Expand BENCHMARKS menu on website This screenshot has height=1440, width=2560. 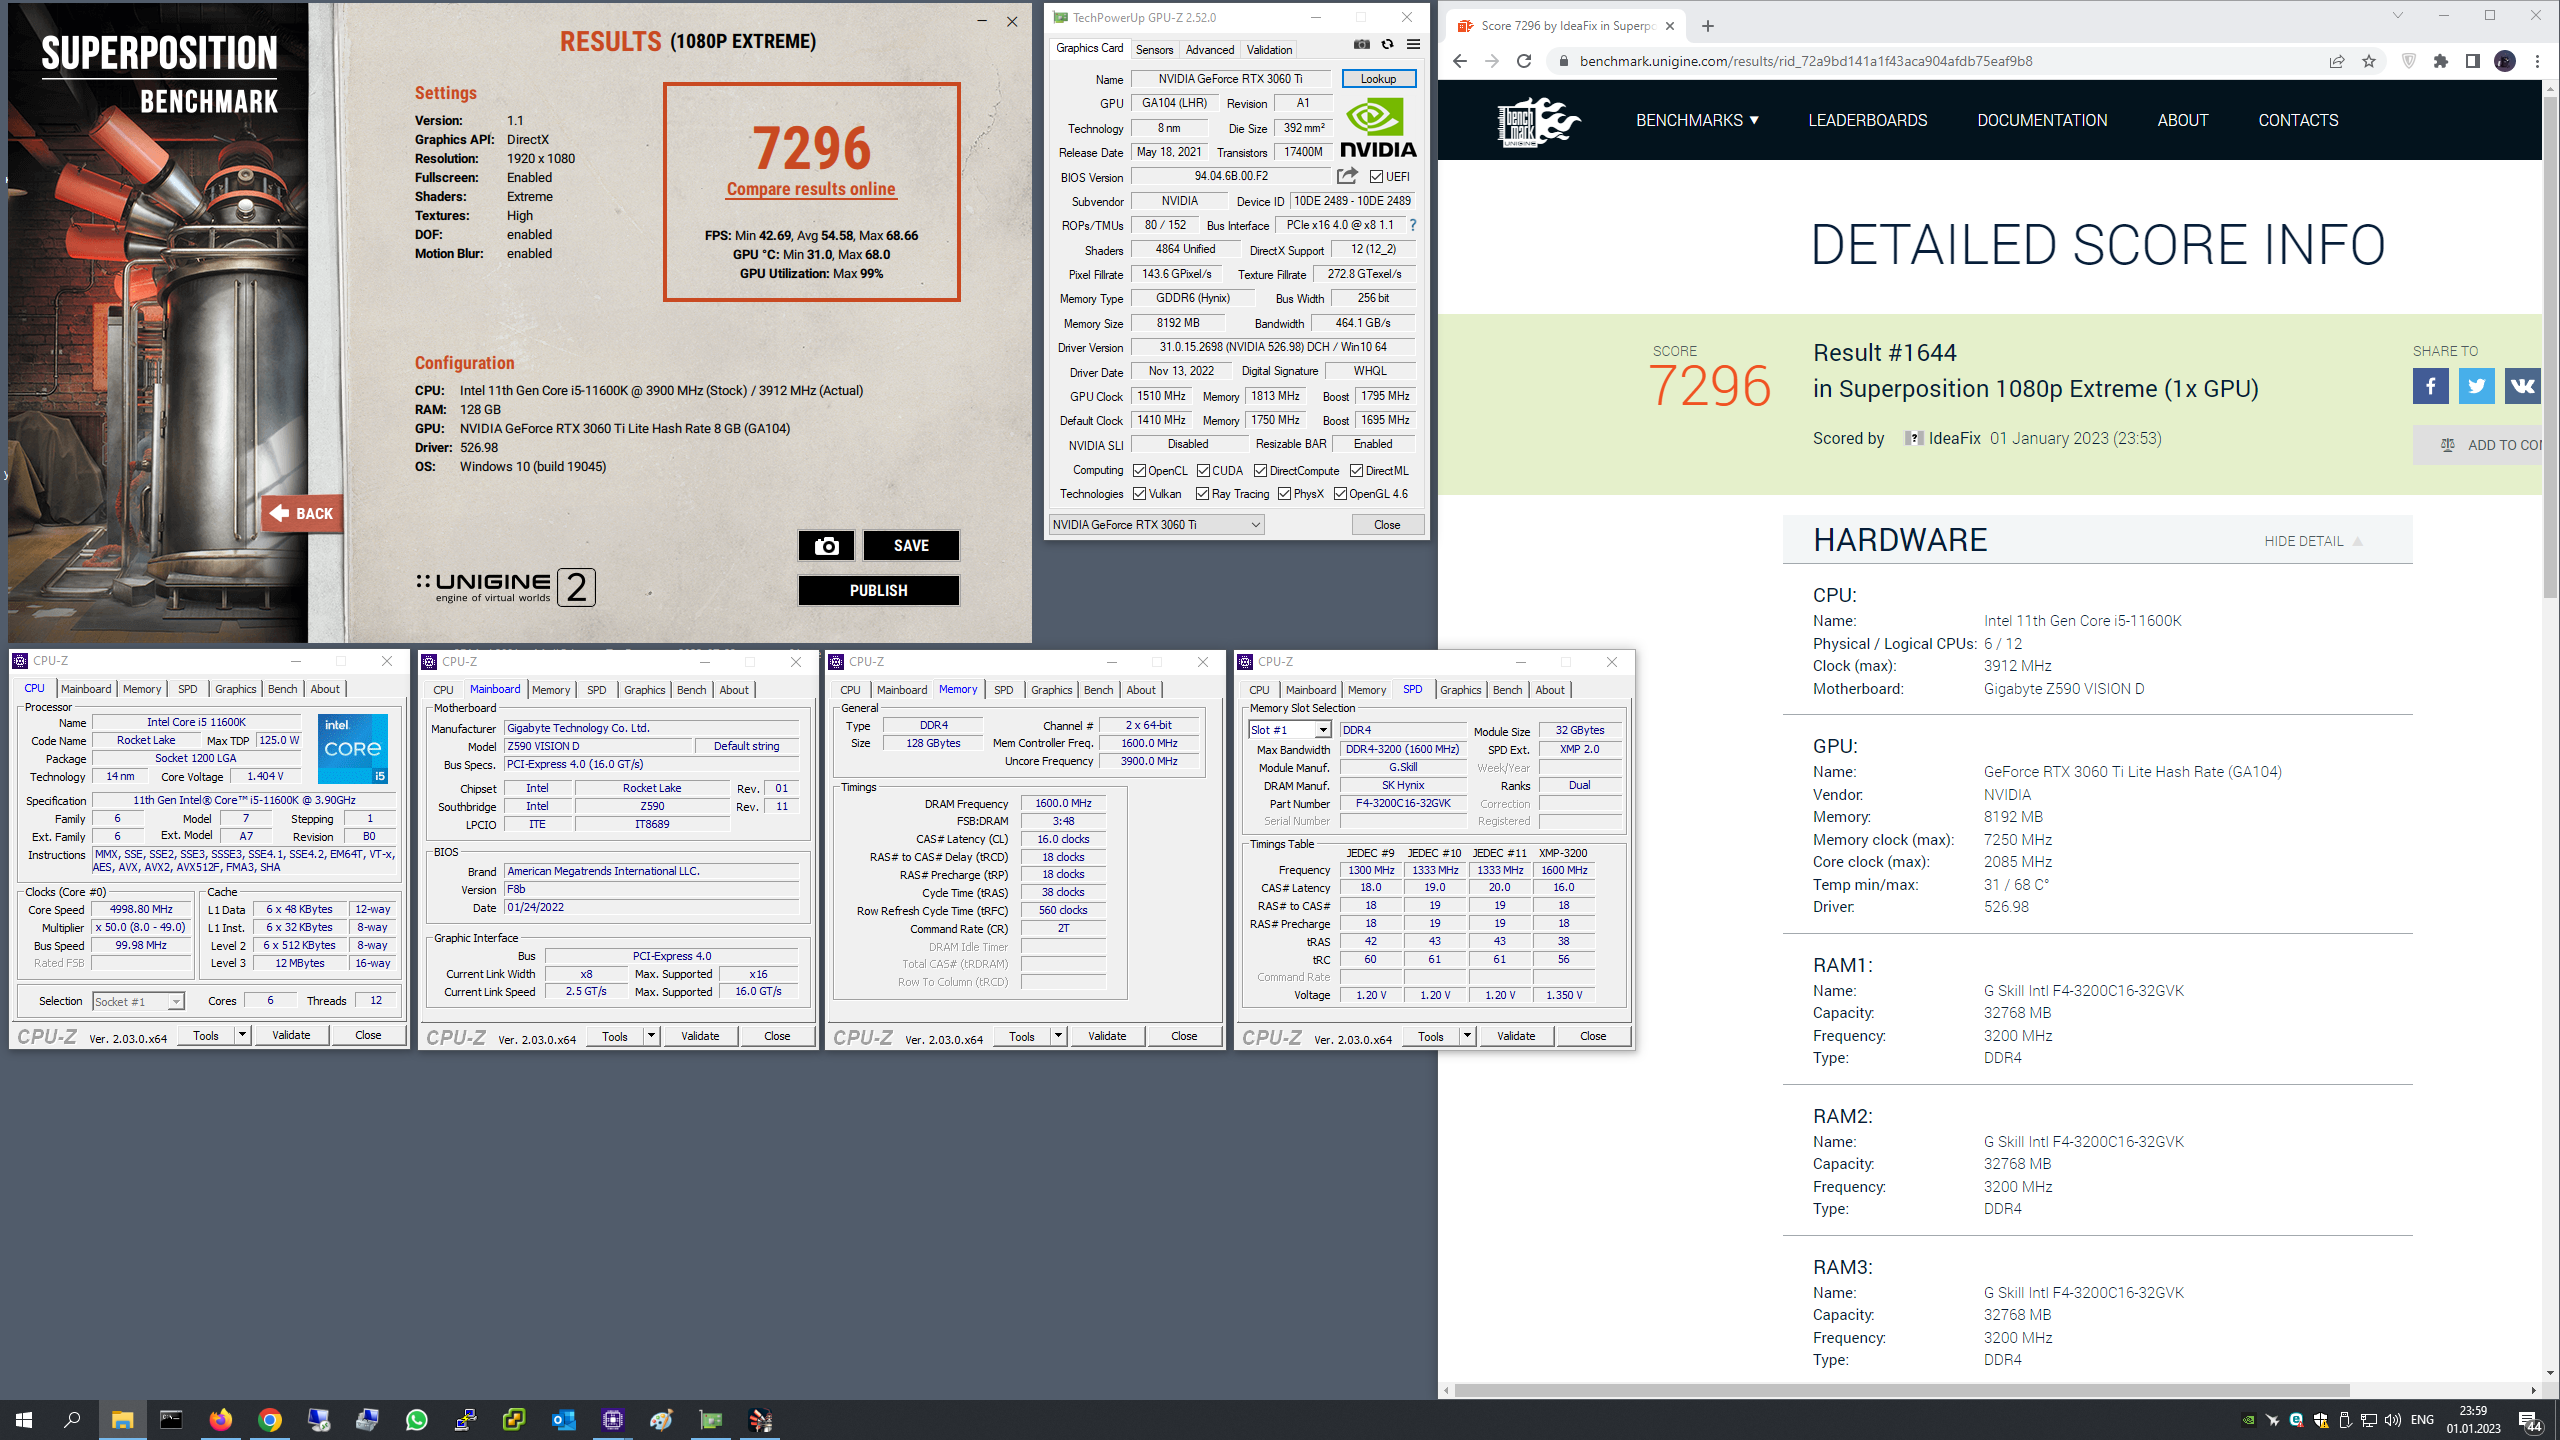1697,120
